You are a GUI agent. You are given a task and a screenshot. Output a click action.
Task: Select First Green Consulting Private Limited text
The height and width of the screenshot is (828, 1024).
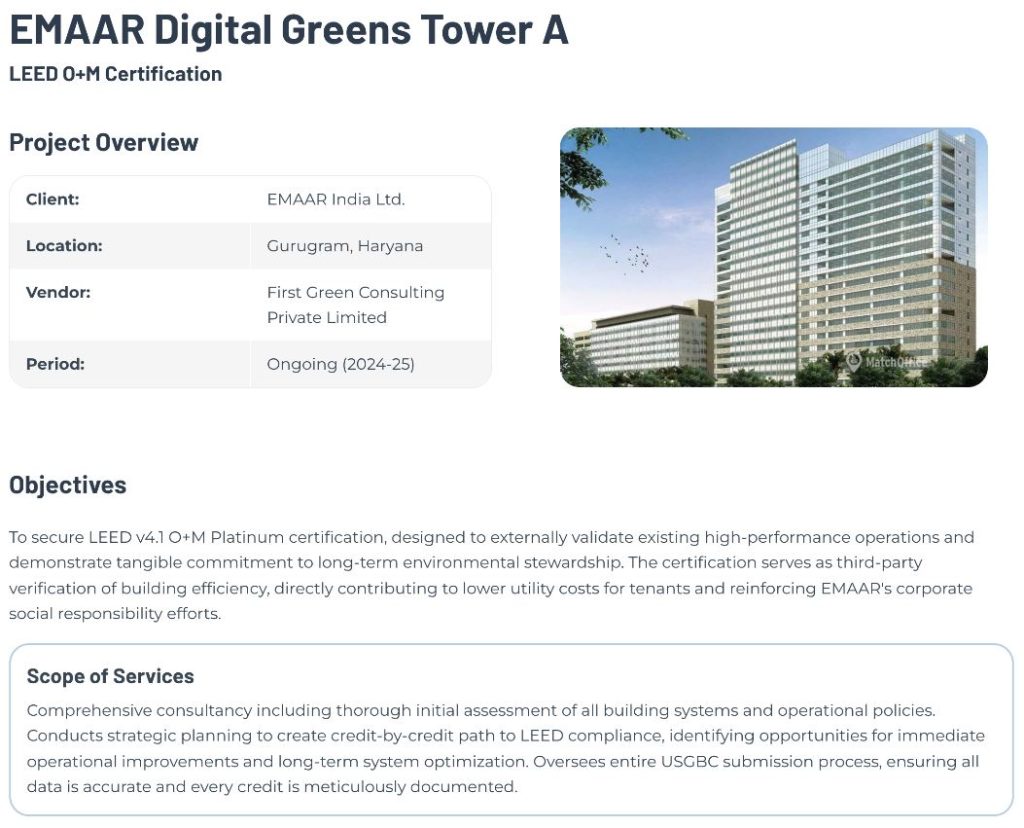coord(355,305)
